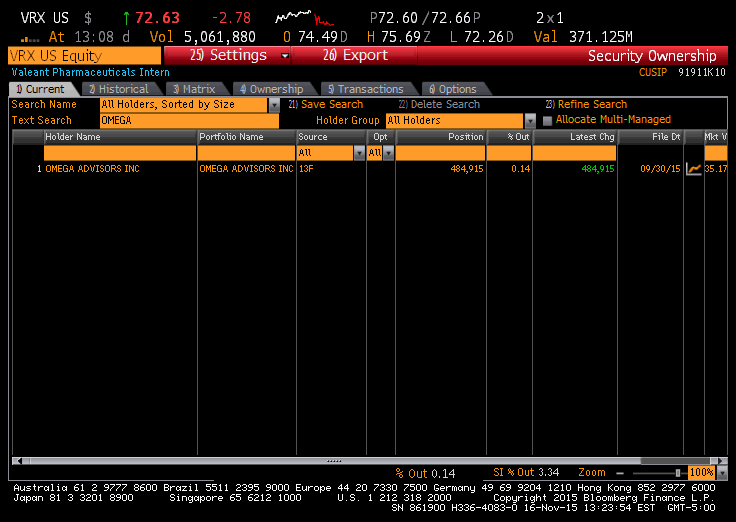
Task: Click Valeant Pharmaceuticals Intern name
Action: (x=91, y=72)
